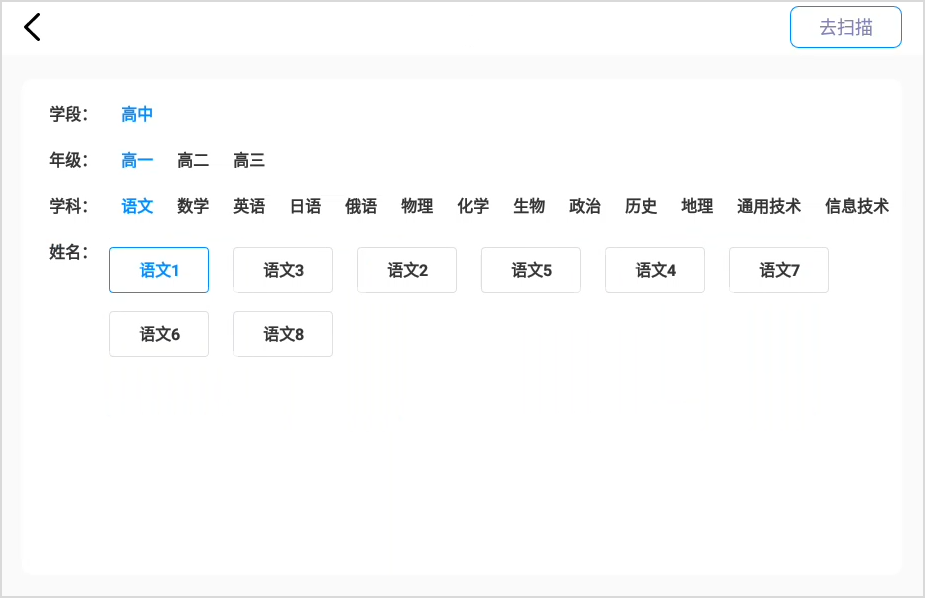
Task: Choose grade 高二
Action: (x=193, y=160)
